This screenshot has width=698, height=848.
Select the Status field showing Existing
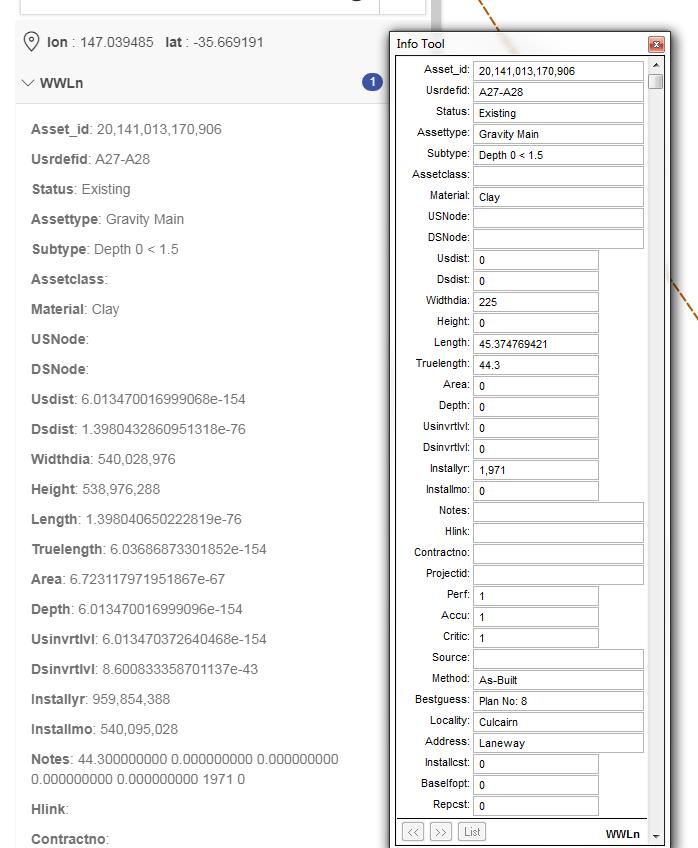click(x=559, y=113)
